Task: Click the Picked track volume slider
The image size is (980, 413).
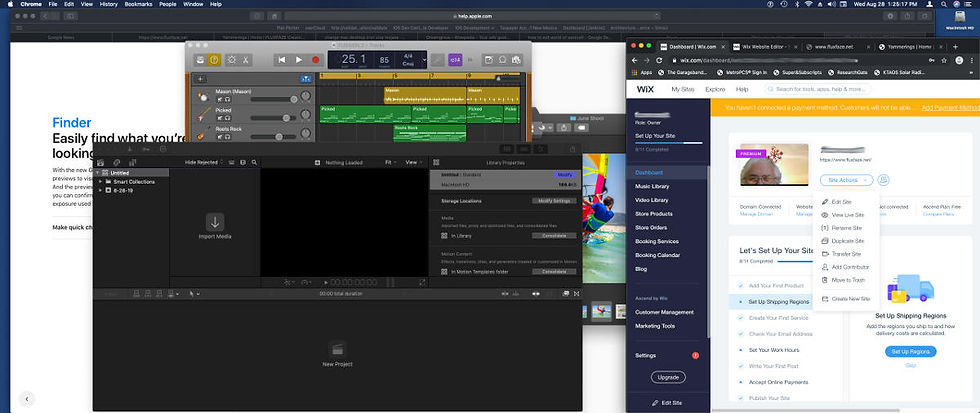Action: 274,117
